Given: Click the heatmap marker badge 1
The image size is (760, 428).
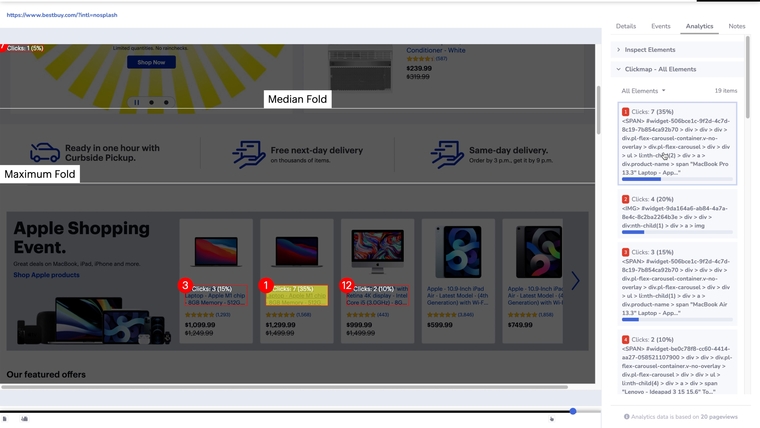Looking at the screenshot, I should tap(266, 285).
